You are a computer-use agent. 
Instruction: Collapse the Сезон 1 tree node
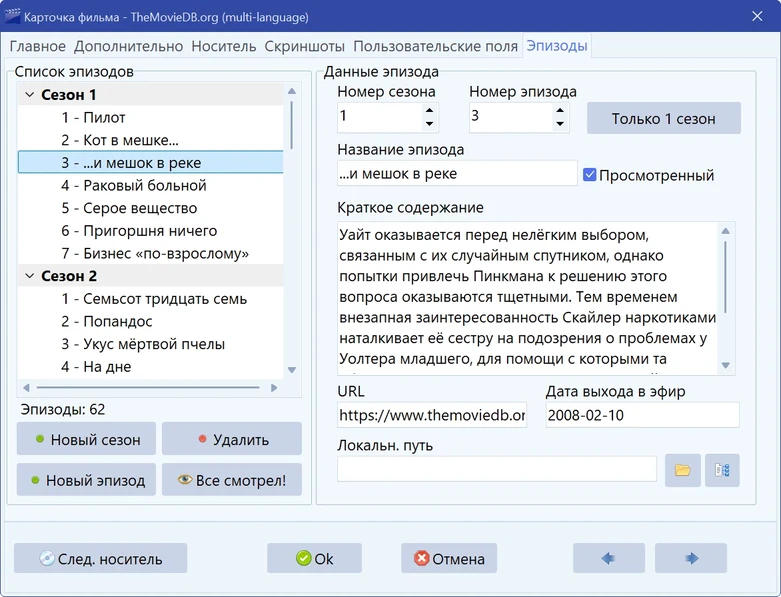click(29, 94)
